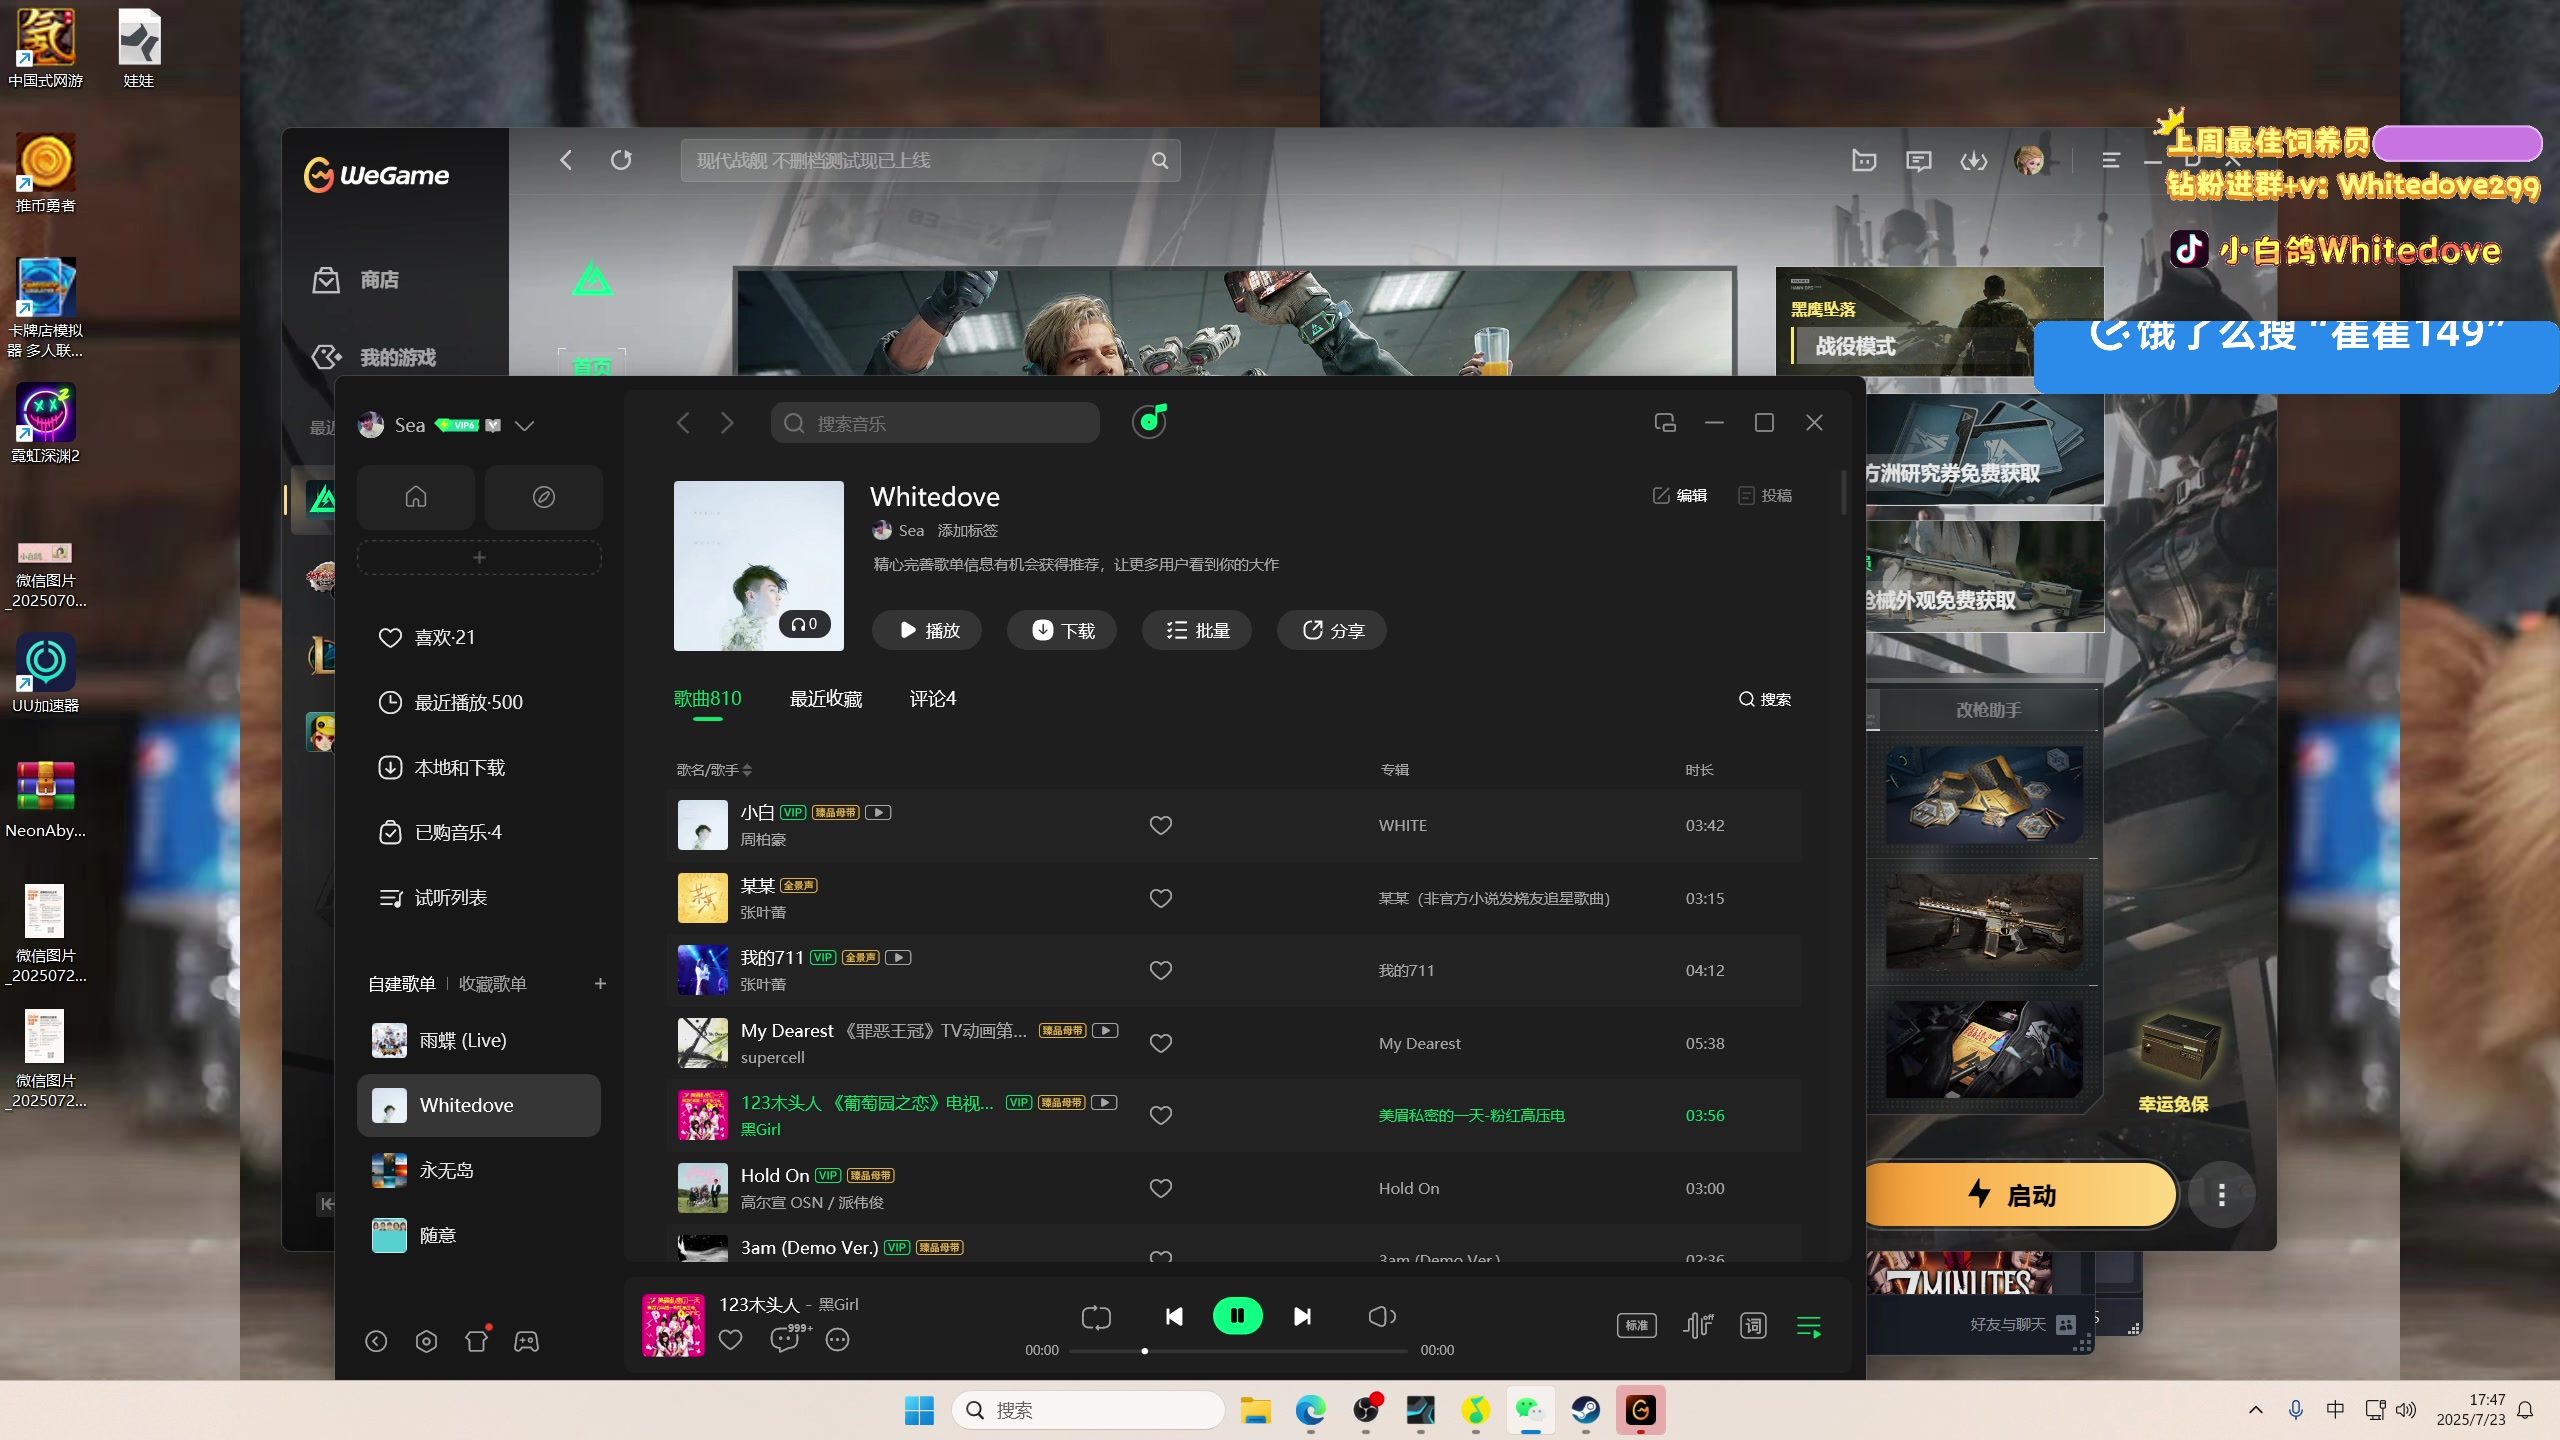Viewport: 2560px width, 1440px height.
Task: Like the song 某某
Action: tap(1160, 898)
